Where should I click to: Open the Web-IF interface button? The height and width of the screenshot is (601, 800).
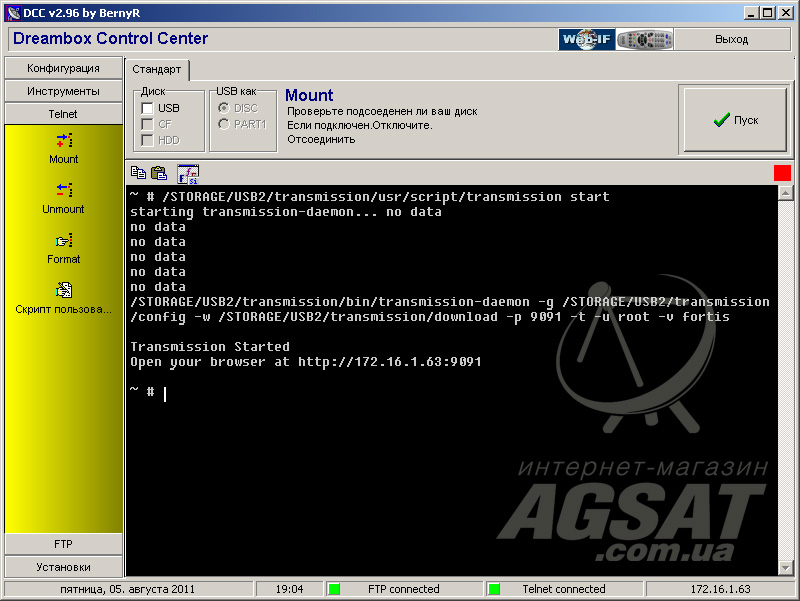pyautogui.click(x=587, y=39)
